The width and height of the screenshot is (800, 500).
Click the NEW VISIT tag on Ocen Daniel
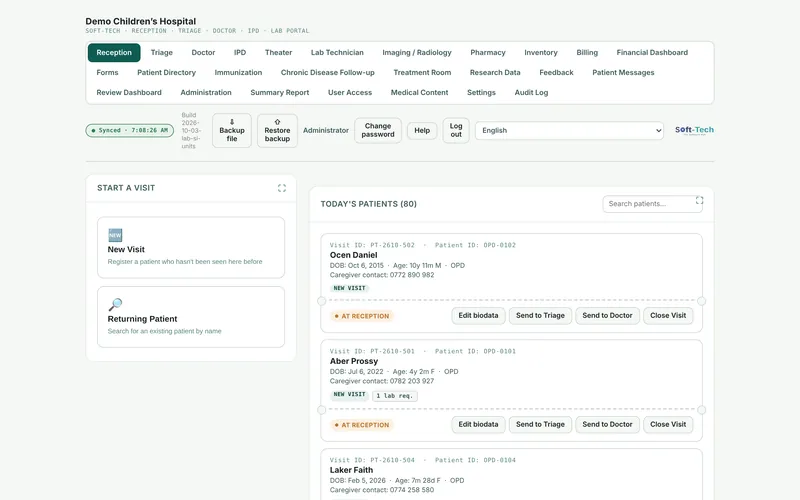point(349,288)
